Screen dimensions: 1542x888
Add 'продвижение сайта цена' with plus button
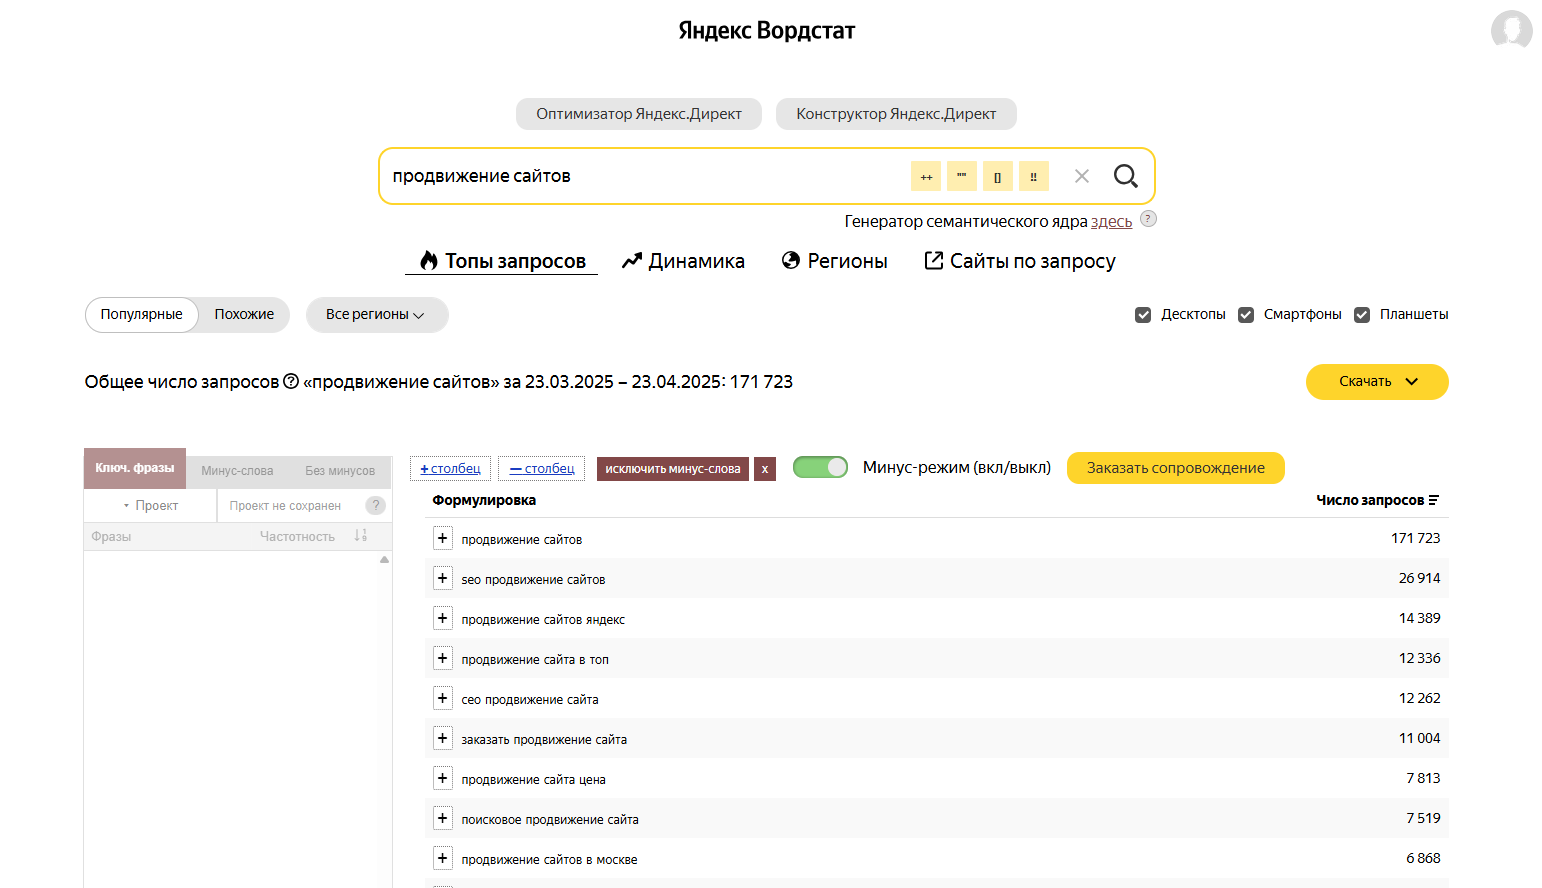(x=443, y=778)
